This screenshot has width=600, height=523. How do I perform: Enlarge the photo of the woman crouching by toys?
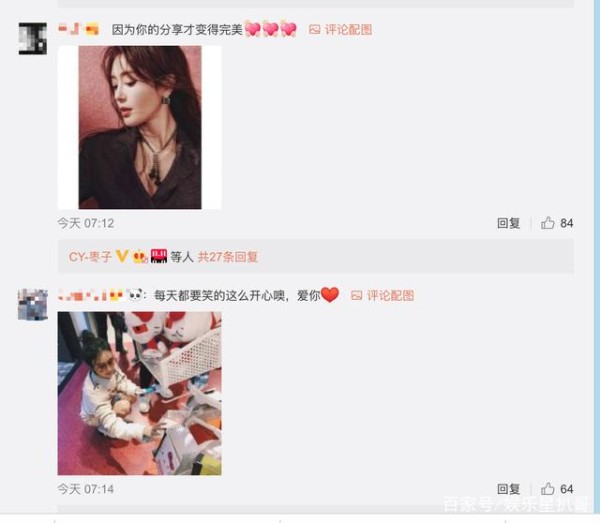pyautogui.click(x=140, y=393)
